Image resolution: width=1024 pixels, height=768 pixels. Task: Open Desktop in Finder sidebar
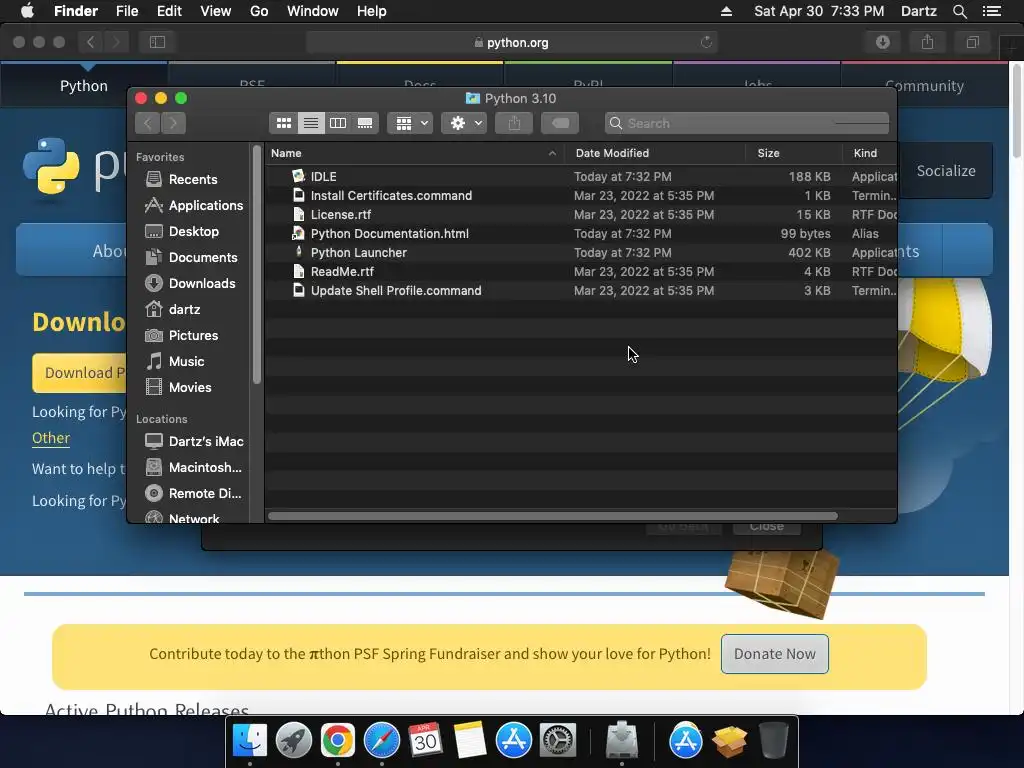pyautogui.click(x=182, y=231)
